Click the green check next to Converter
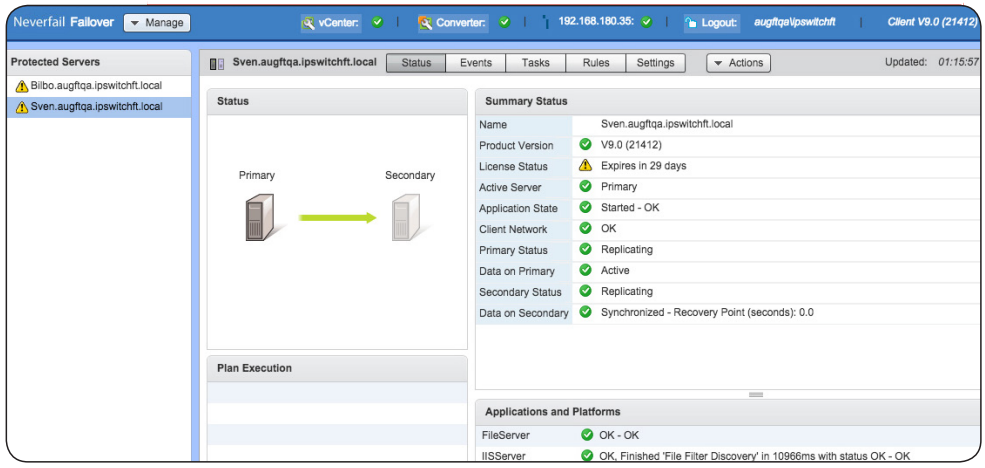This screenshot has width=985, height=468. tap(504, 23)
